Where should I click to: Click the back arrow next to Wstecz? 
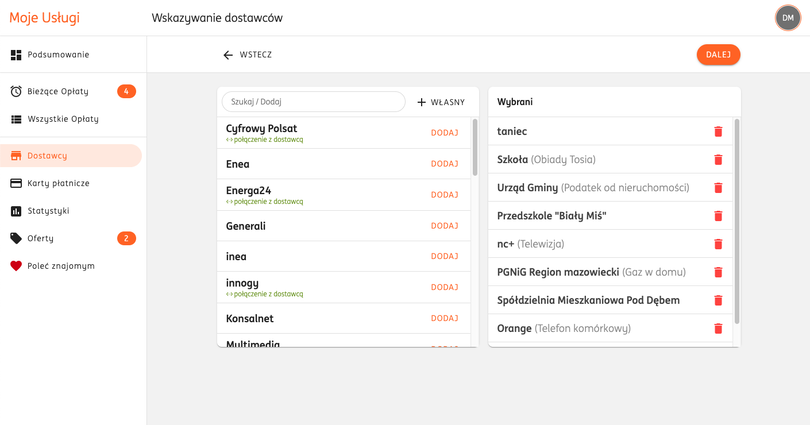coord(228,55)
